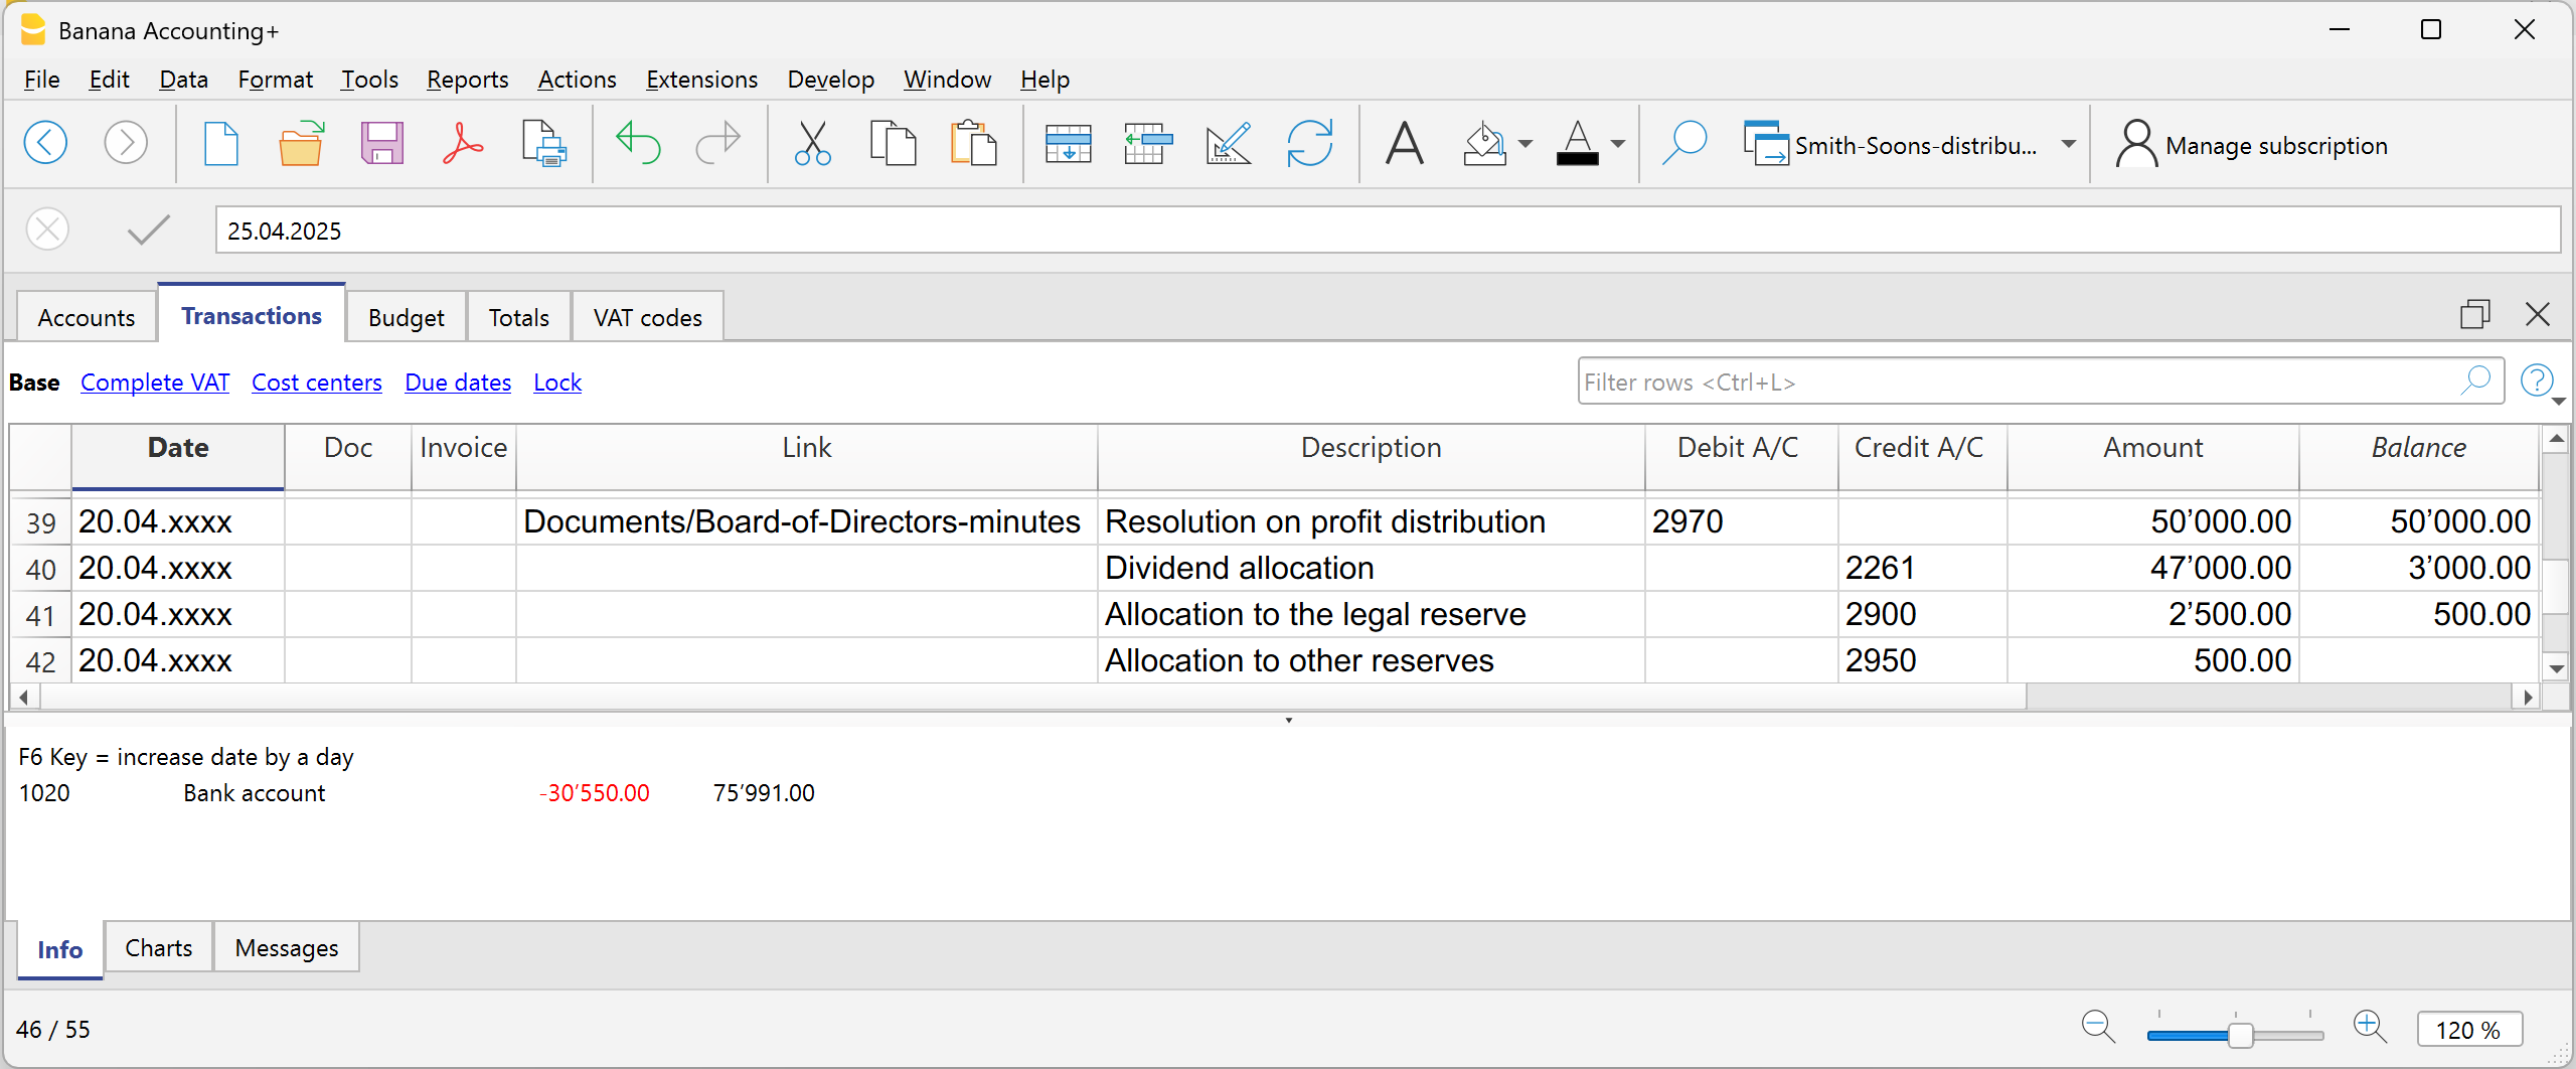This screenshot has width=2576, height=1069.
Task: Select the Cost centers view link
Action: pyautogui.click(x=316, y=382)
